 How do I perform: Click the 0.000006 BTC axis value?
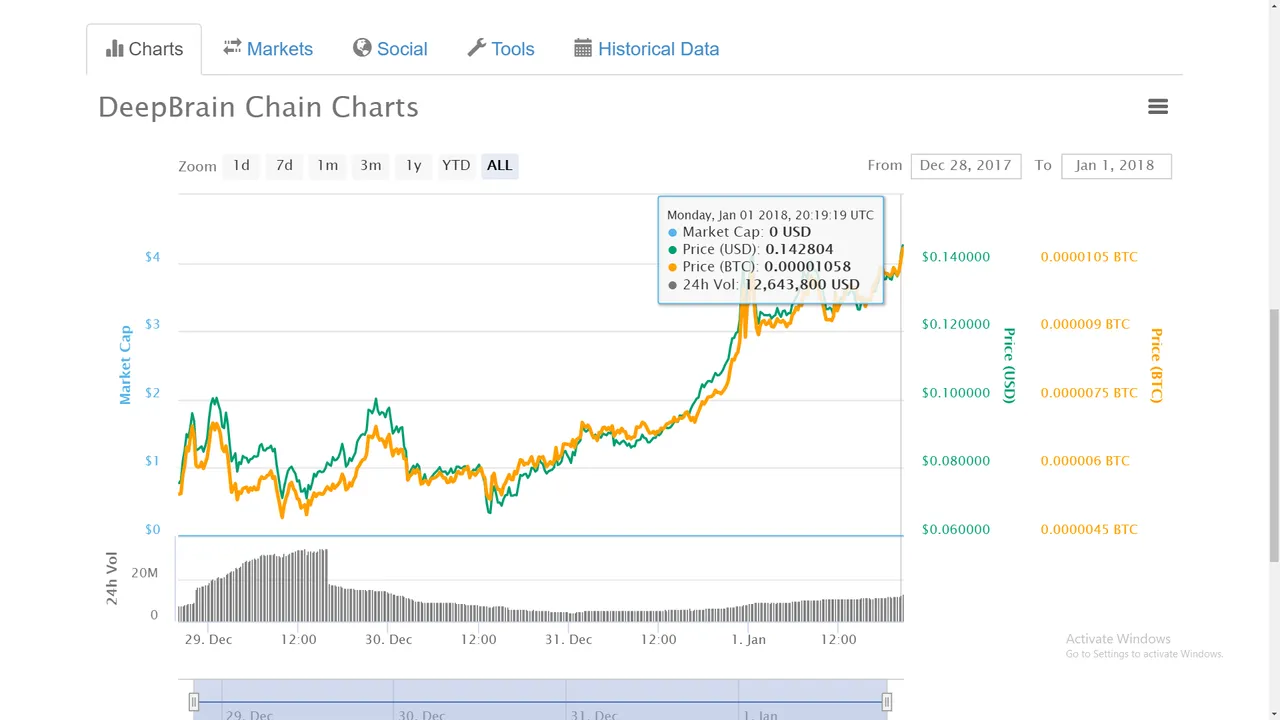tap(1085, 461)
